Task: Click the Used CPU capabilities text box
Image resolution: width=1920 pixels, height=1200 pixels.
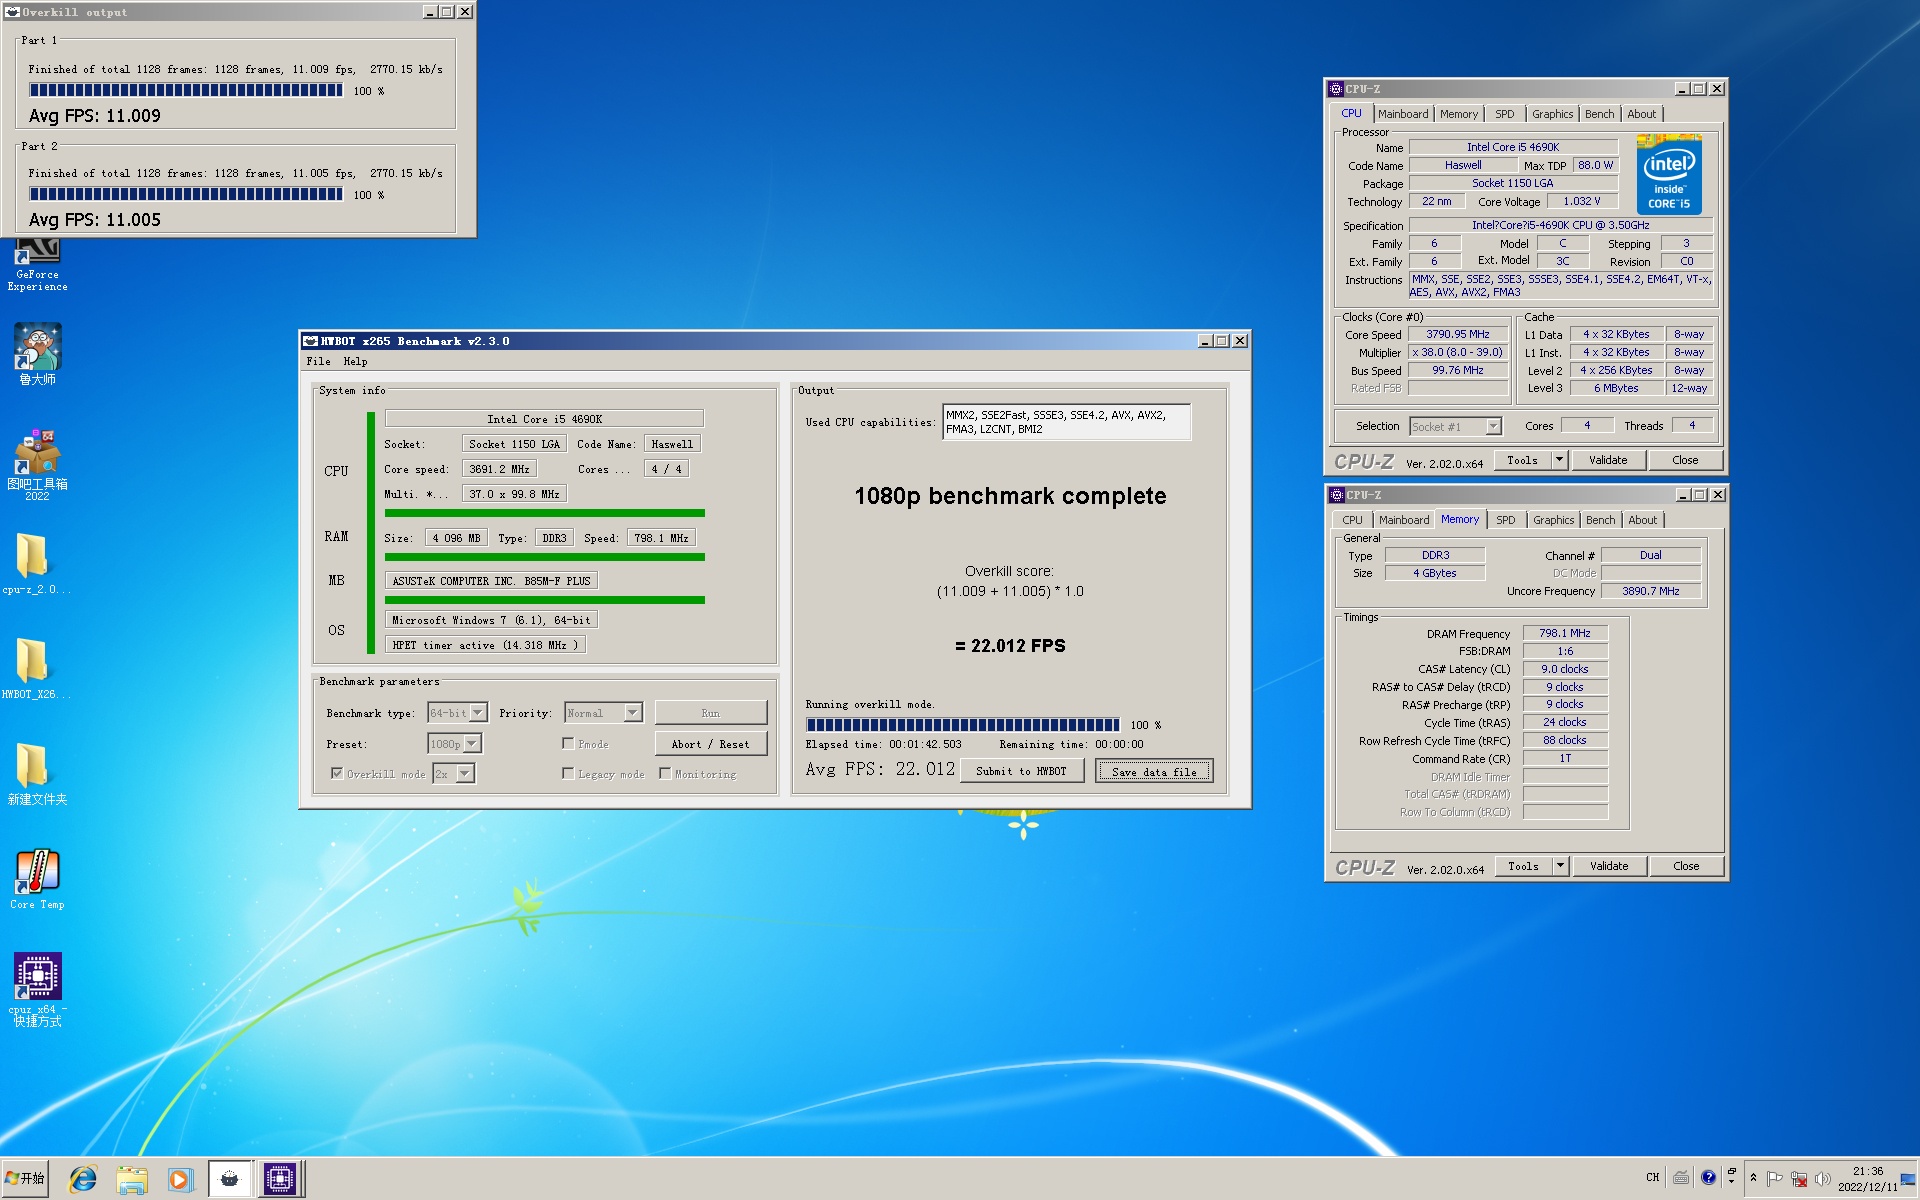Action: pyautogui.click(x=1066, y=422)
